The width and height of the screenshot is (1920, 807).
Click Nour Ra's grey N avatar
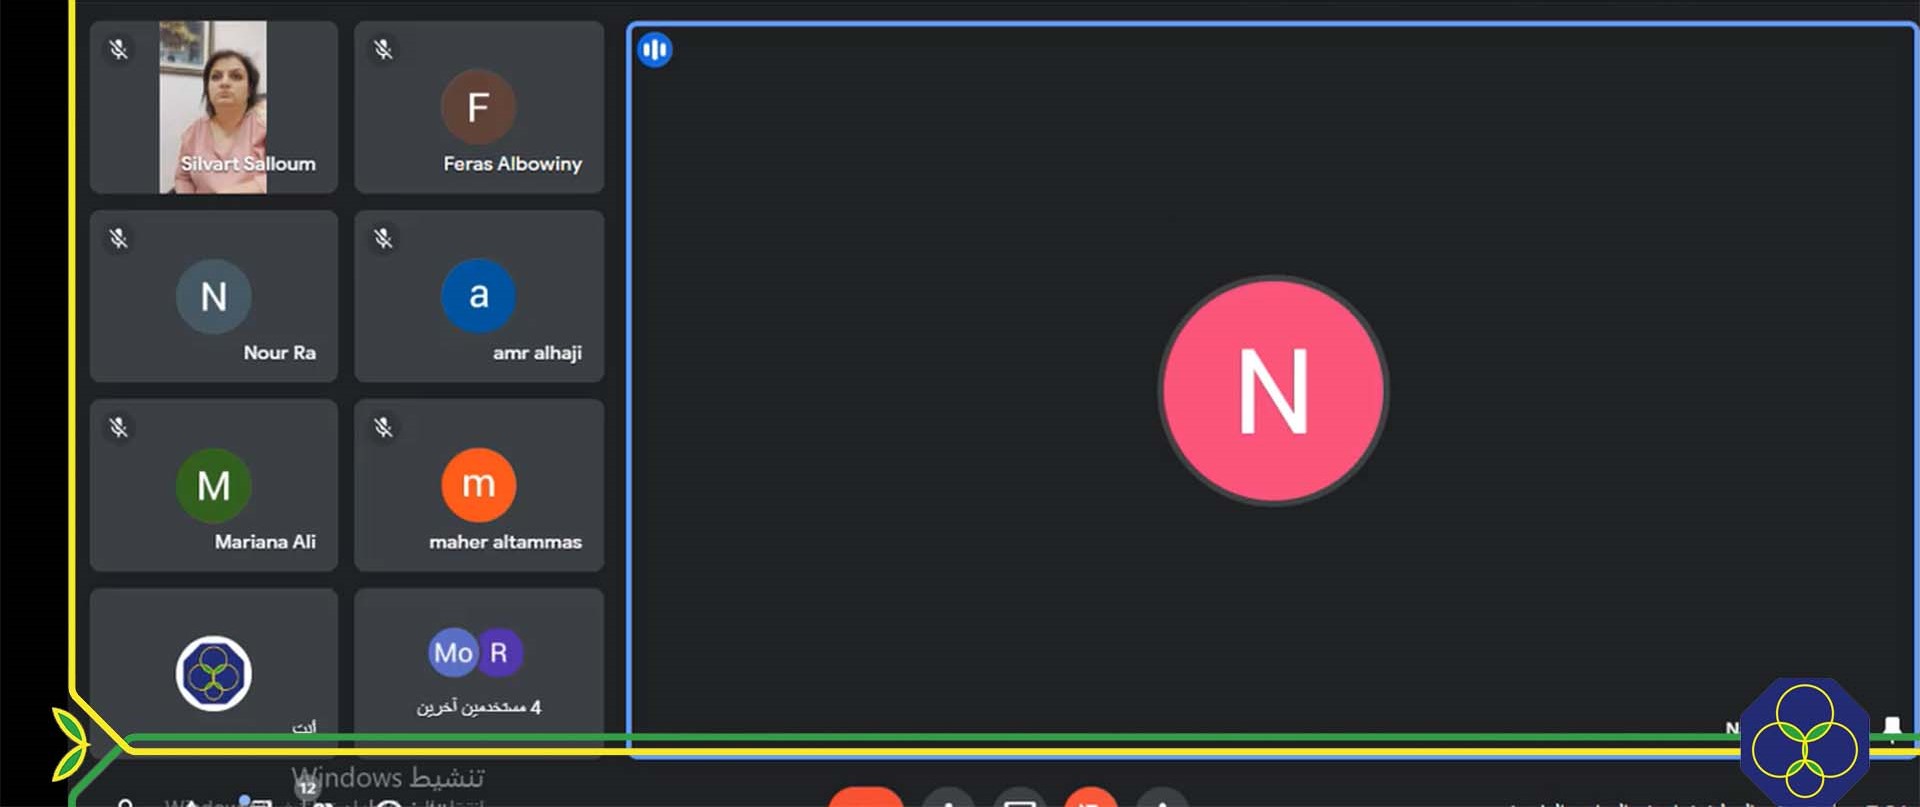coord(213,296)
